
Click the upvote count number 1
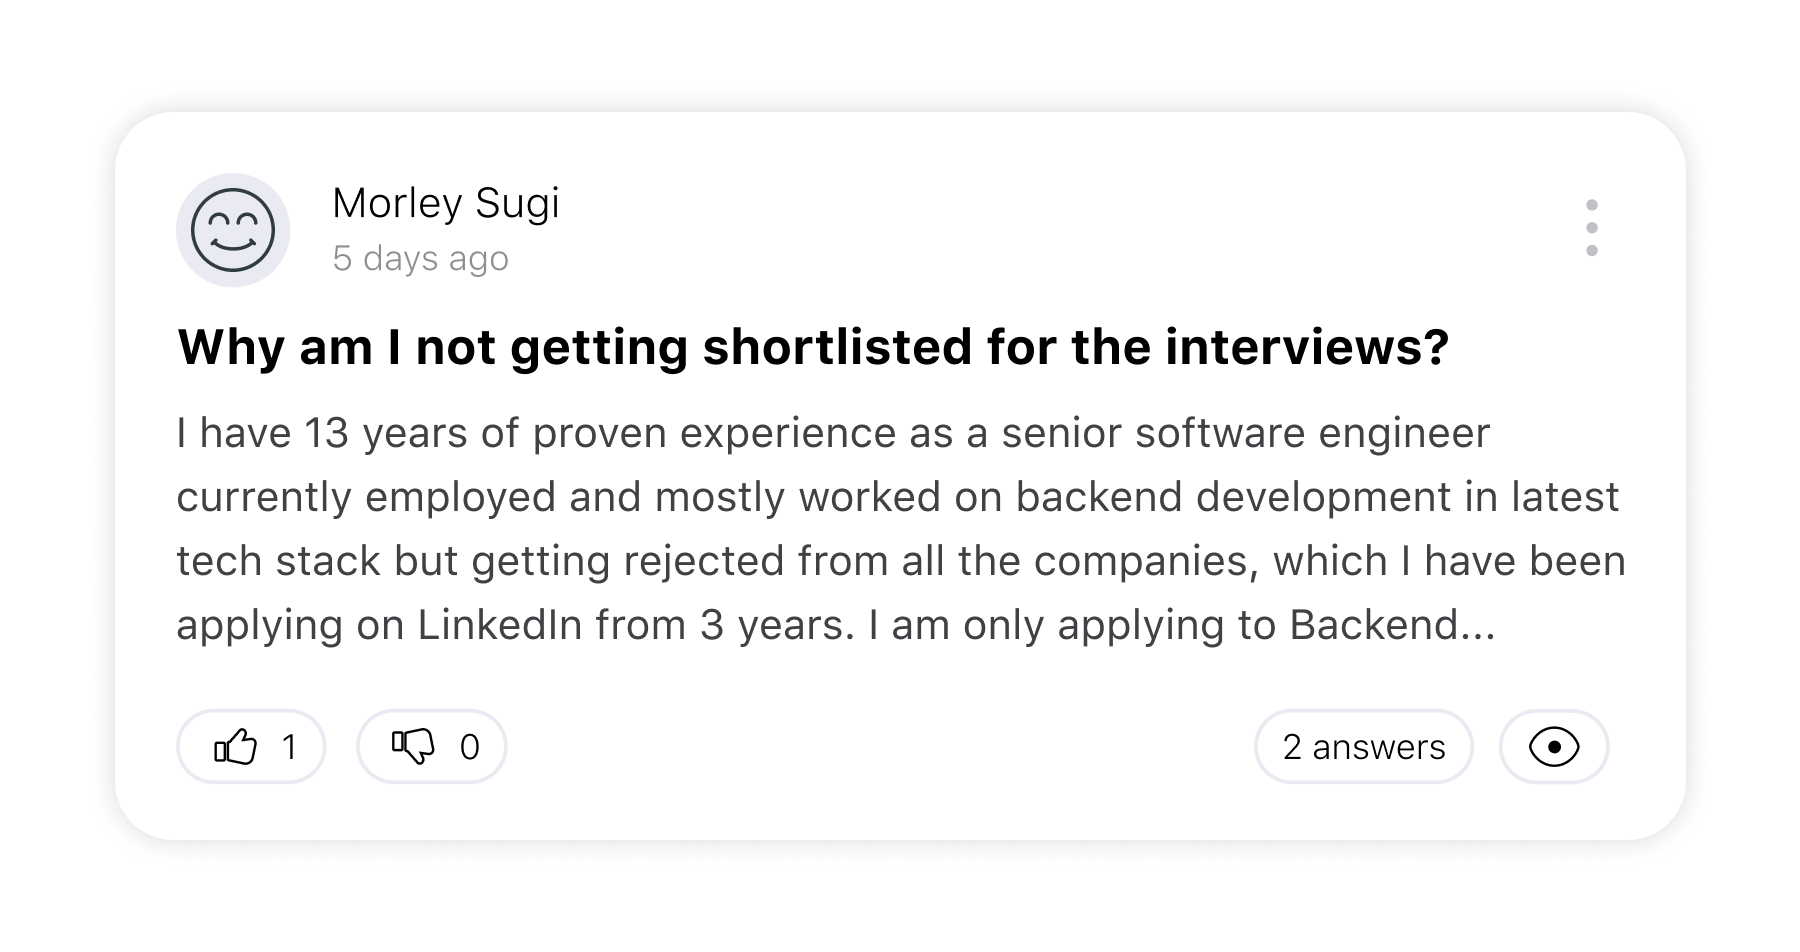pyautogui.click(x=289, y=747)
